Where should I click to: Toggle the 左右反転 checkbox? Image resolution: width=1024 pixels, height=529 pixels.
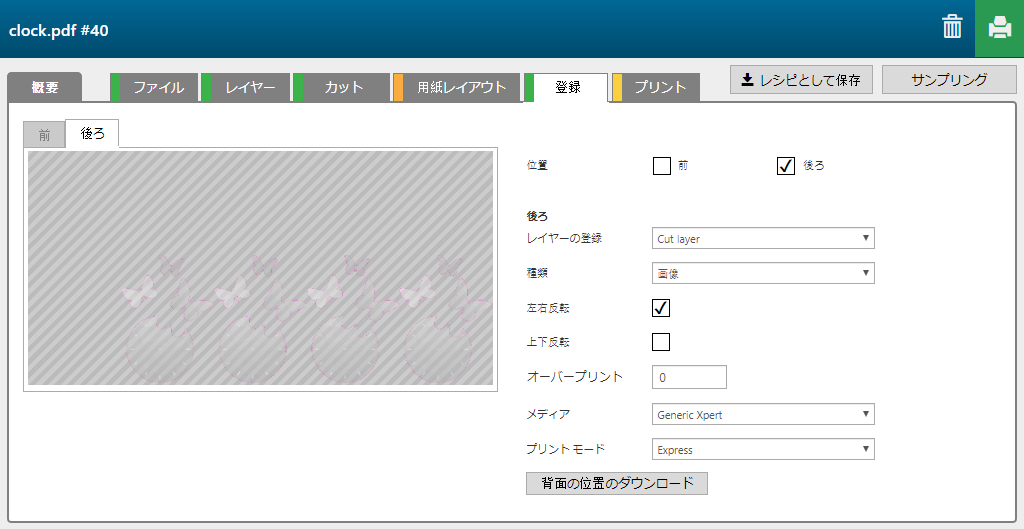[x=661, y=308]
